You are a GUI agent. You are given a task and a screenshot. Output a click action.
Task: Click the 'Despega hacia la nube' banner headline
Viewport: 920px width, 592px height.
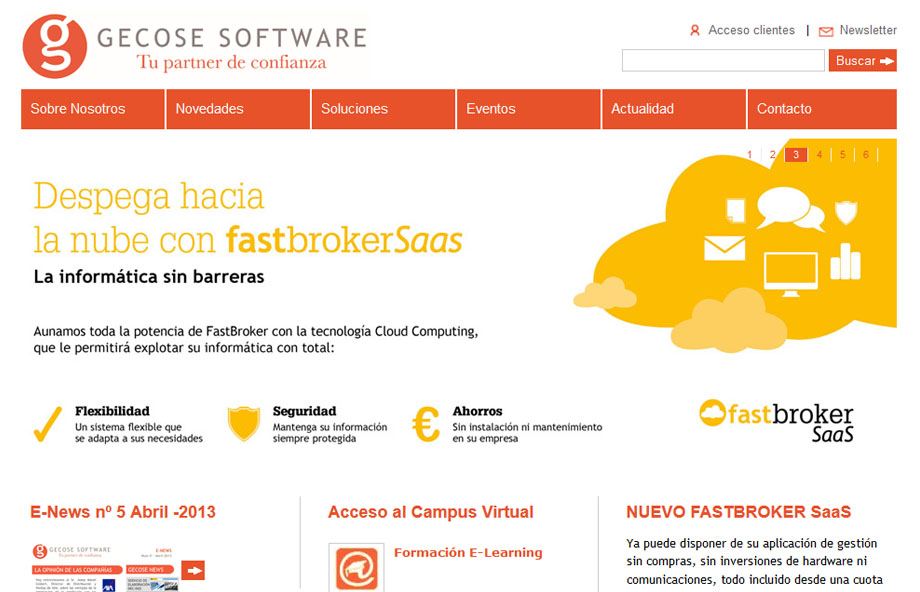tap(248, 218)
